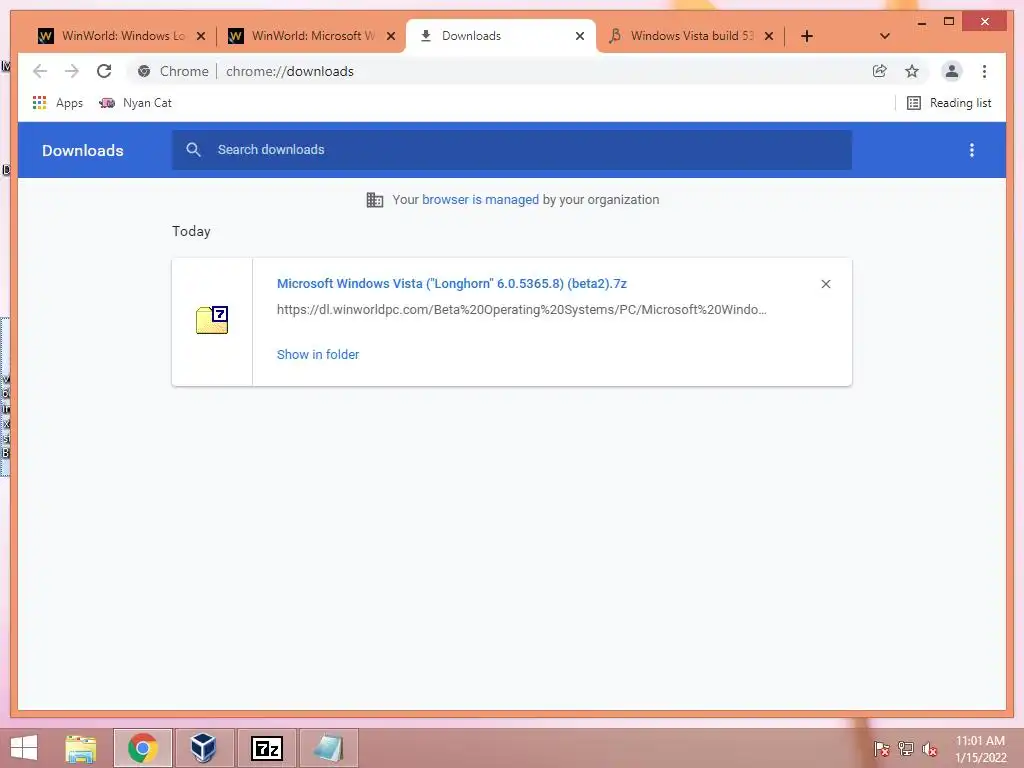Minimize the Chrome window
The width and height of the screenshot is (1024, 768).
921,22
